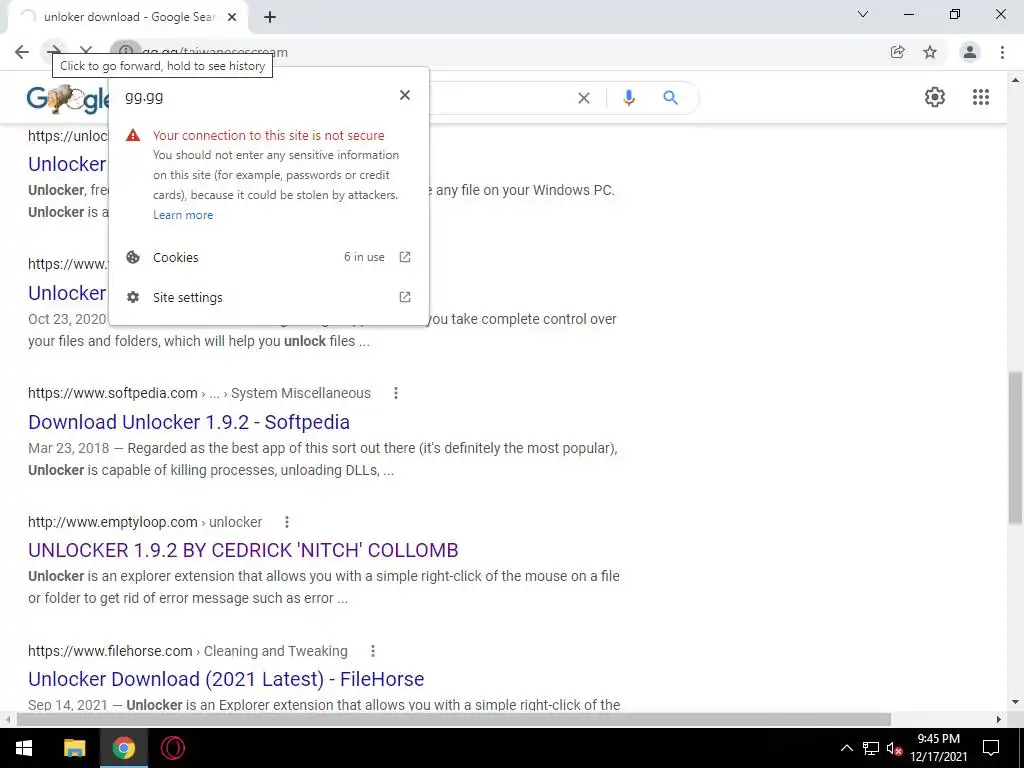Click the vertical scrollbar thumb
1024x768 pixels.
tap(1016, 447)
